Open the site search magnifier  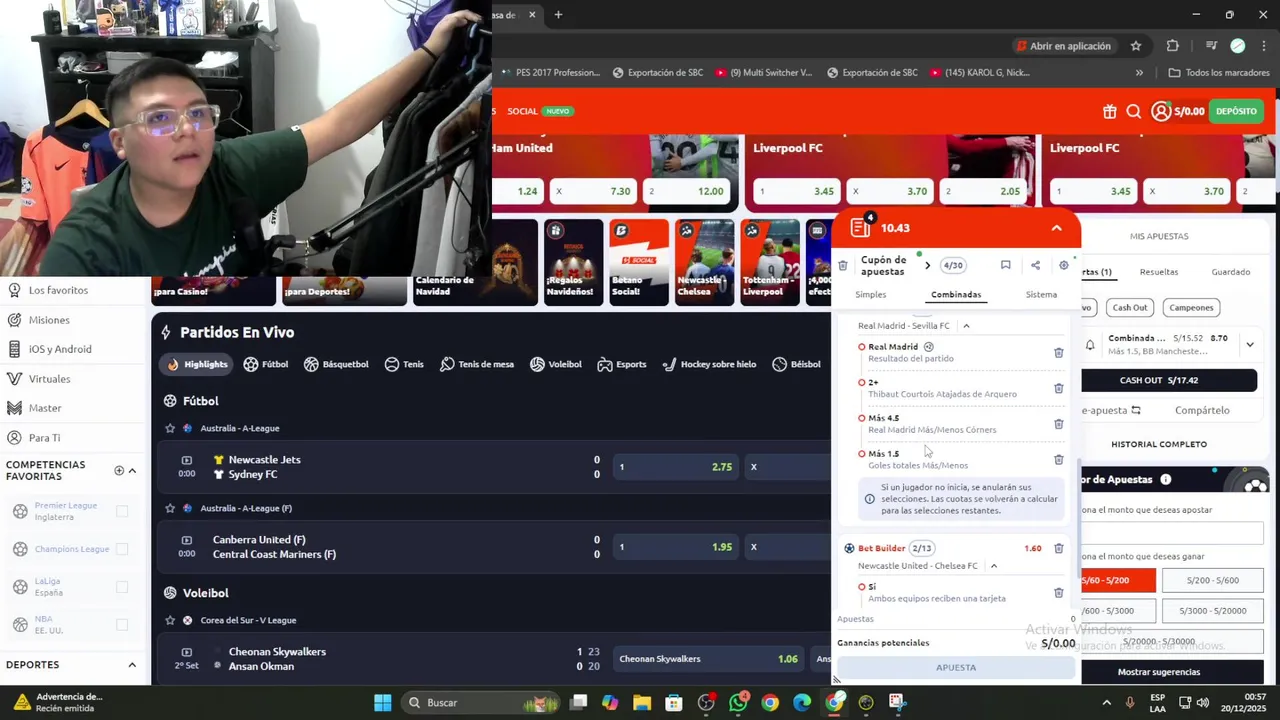click(1134, 111)
